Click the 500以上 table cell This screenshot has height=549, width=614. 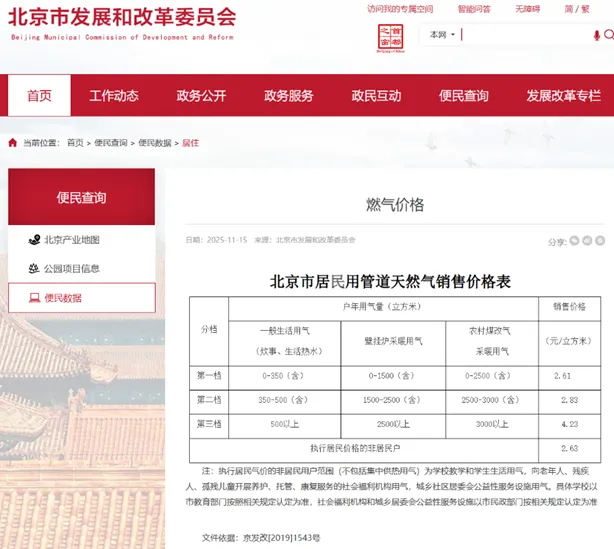point(285,424)
